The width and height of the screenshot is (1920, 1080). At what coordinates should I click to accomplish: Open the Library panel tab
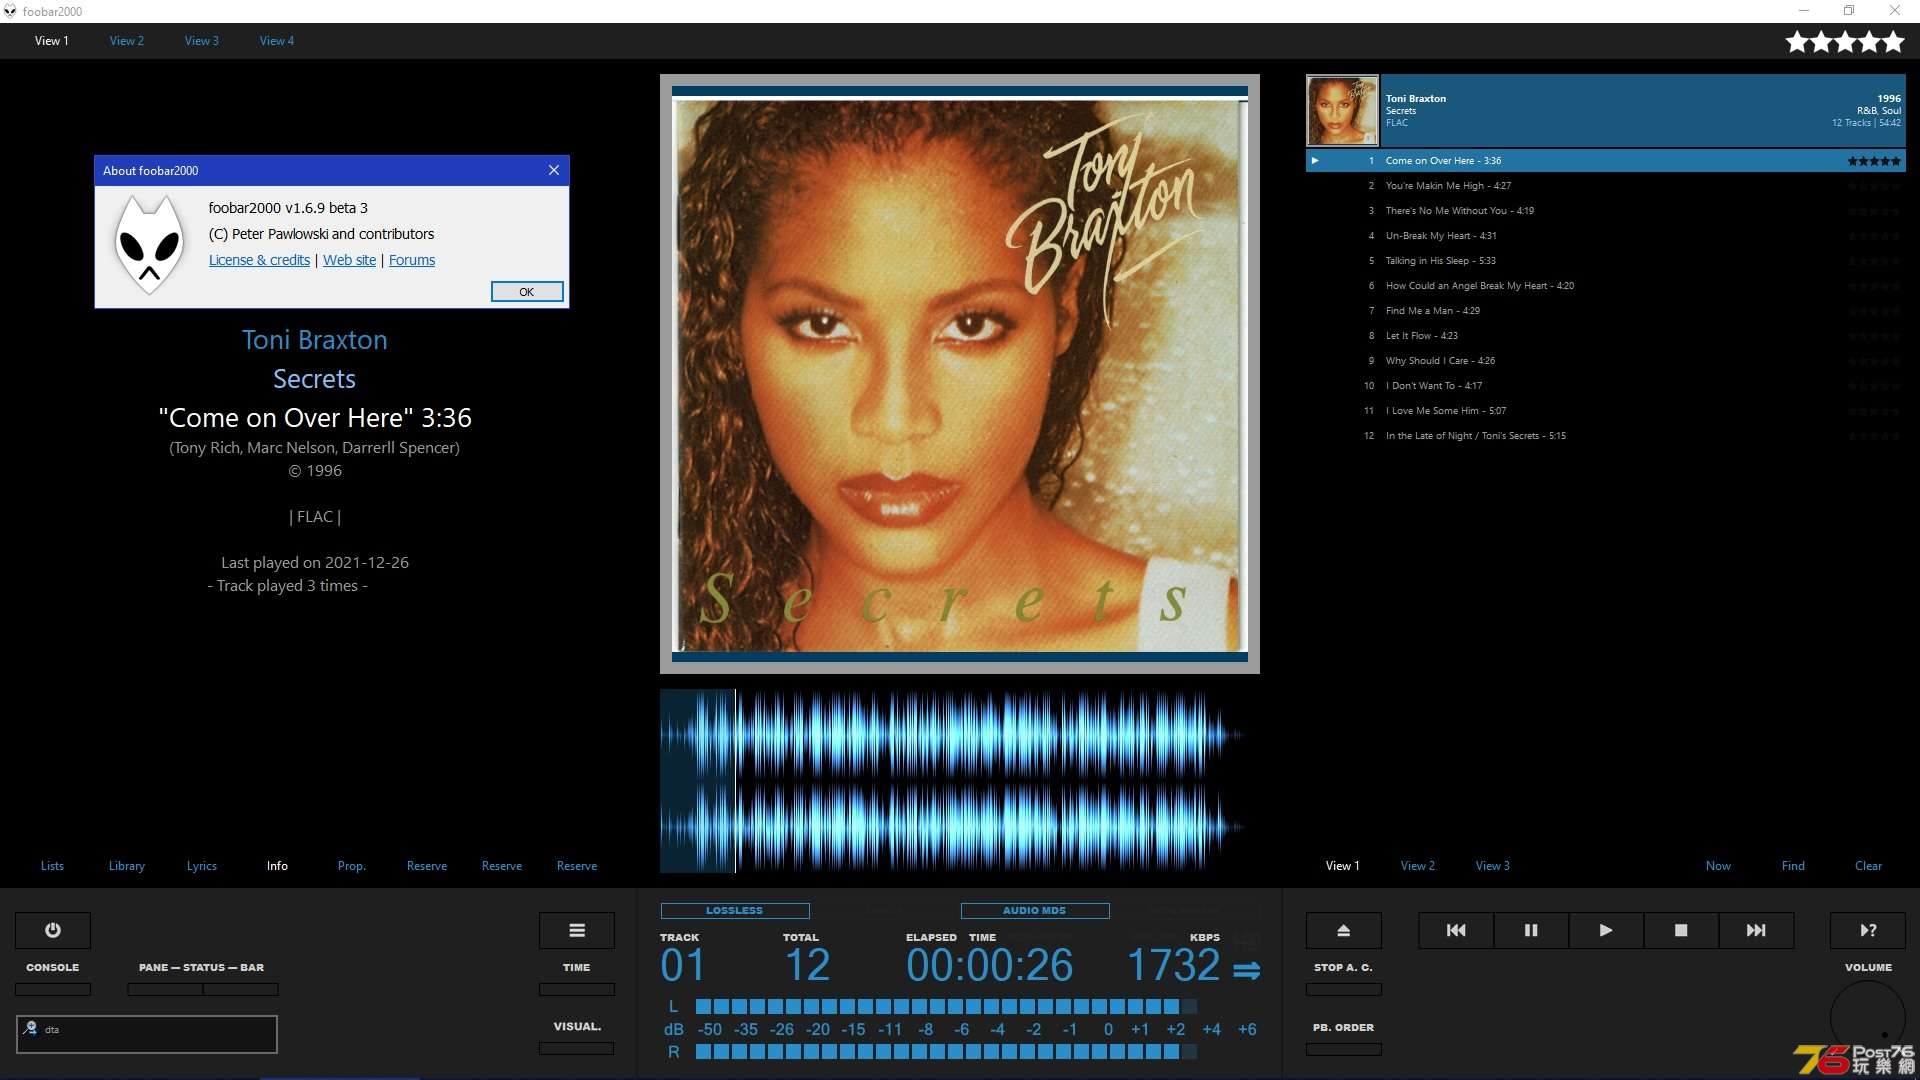tap(127, 866)
